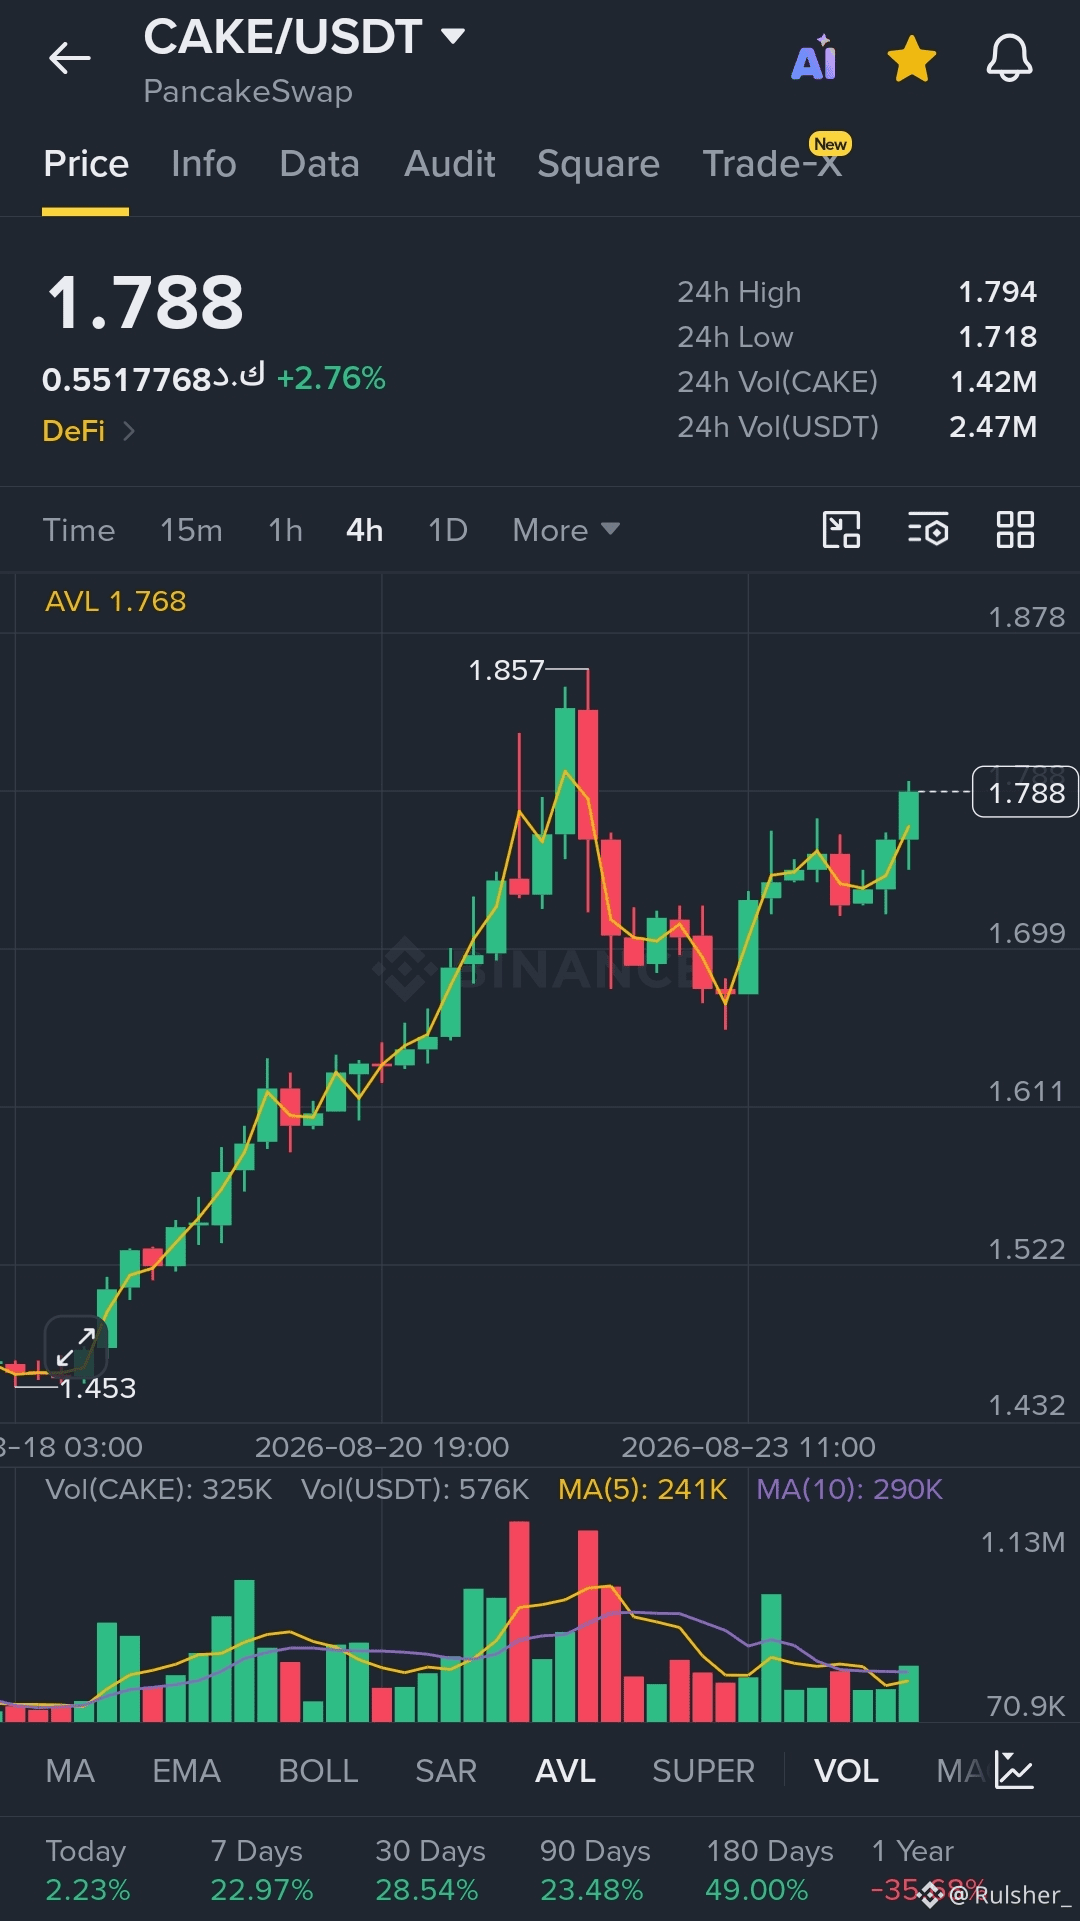The height and width of the screenshot is (1921, 1080).
Task: Click the 24h High value 1.794
Action: [997, 292]
